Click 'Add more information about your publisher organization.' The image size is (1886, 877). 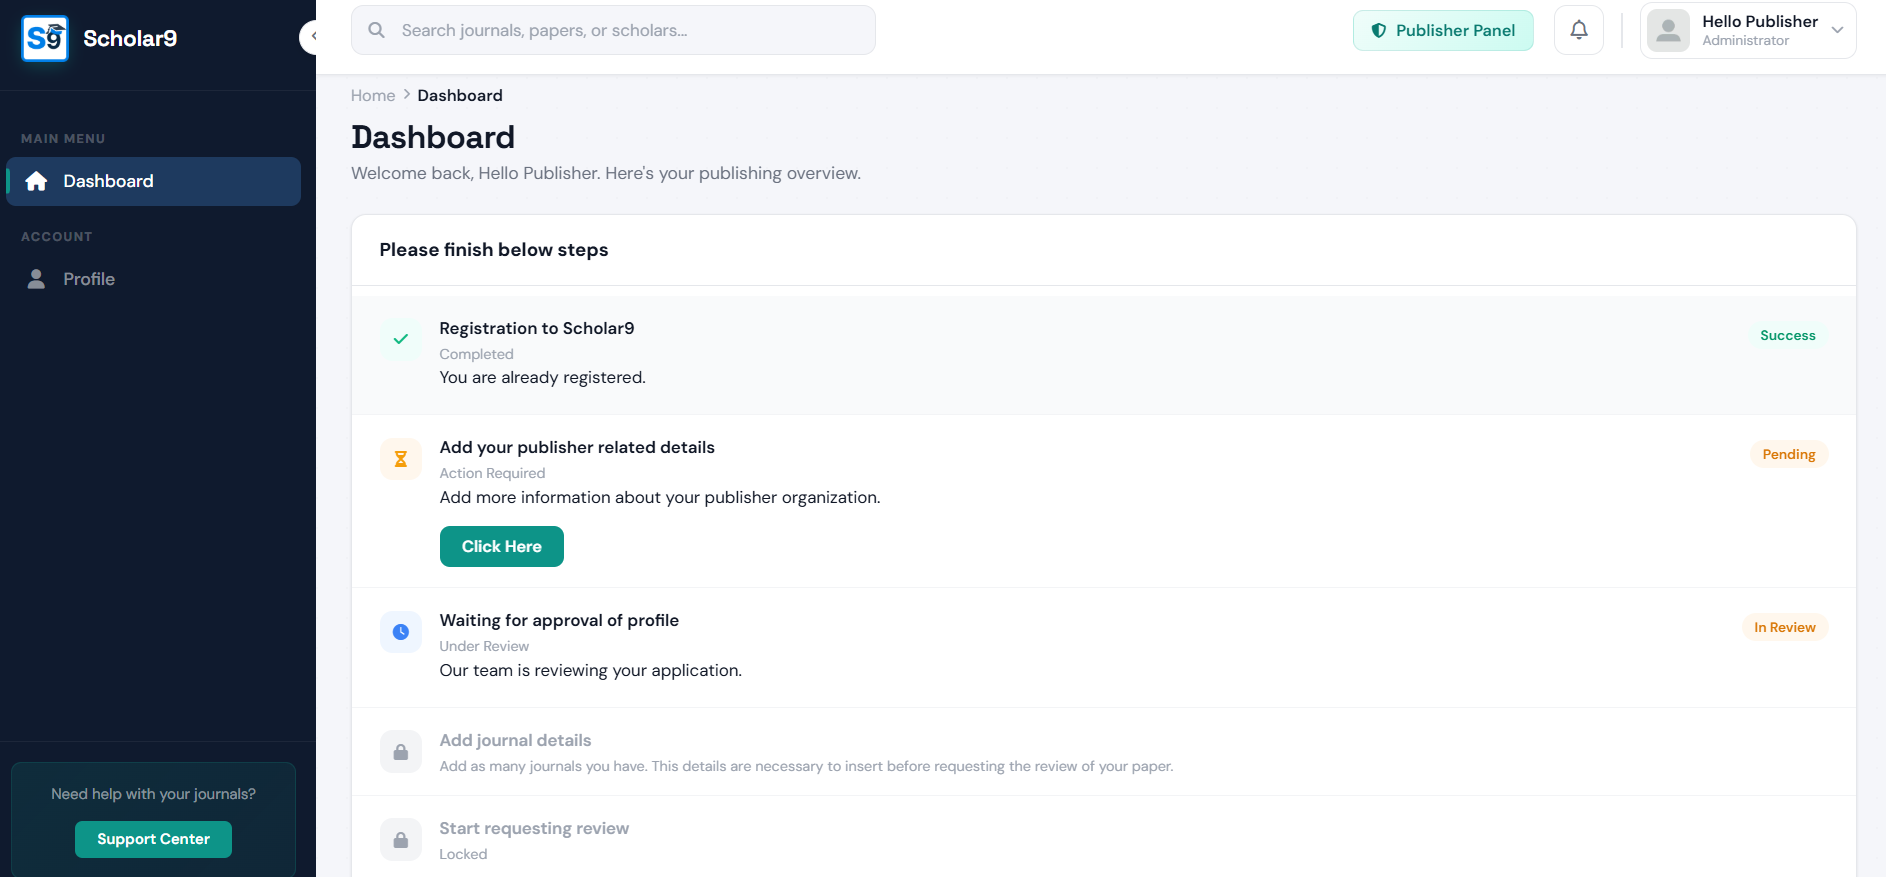point(660,497)
